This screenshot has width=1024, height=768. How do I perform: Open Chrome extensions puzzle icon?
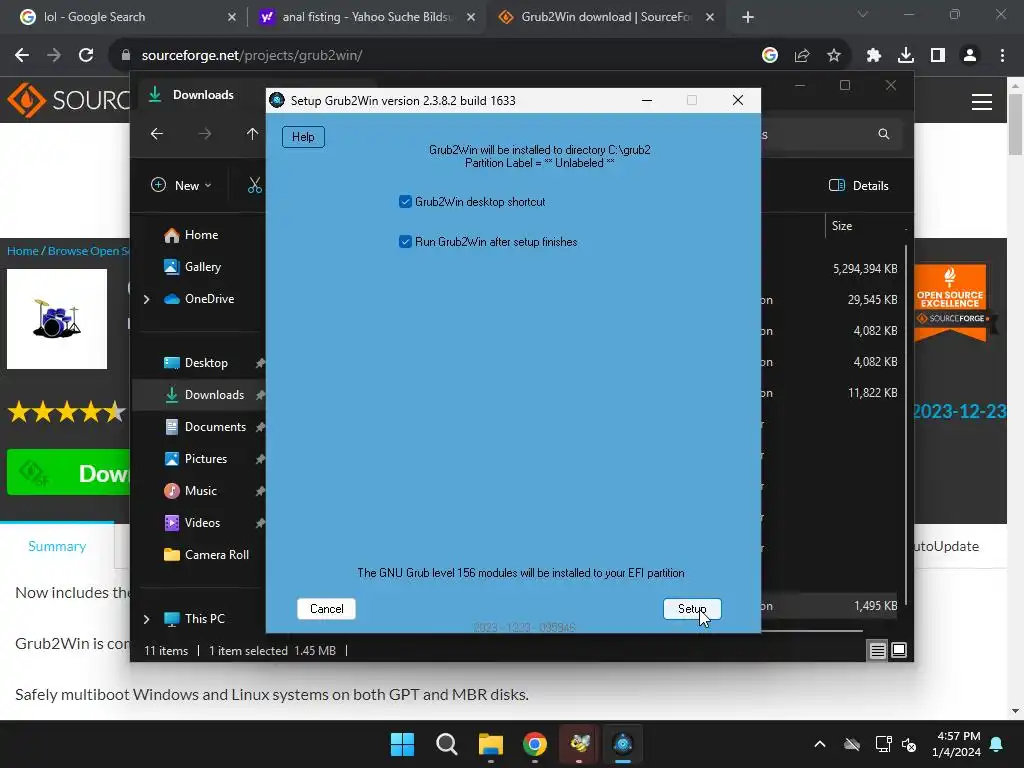(x=874, y=56)
